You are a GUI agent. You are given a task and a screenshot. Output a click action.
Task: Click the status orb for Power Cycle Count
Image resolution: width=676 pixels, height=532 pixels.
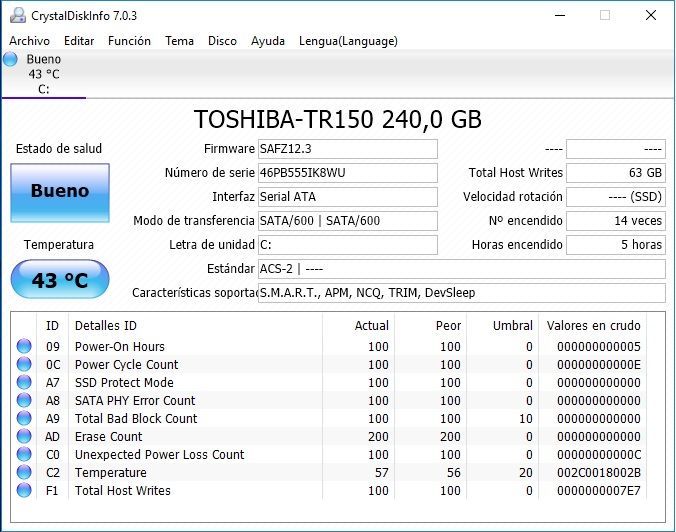point(23,365)
